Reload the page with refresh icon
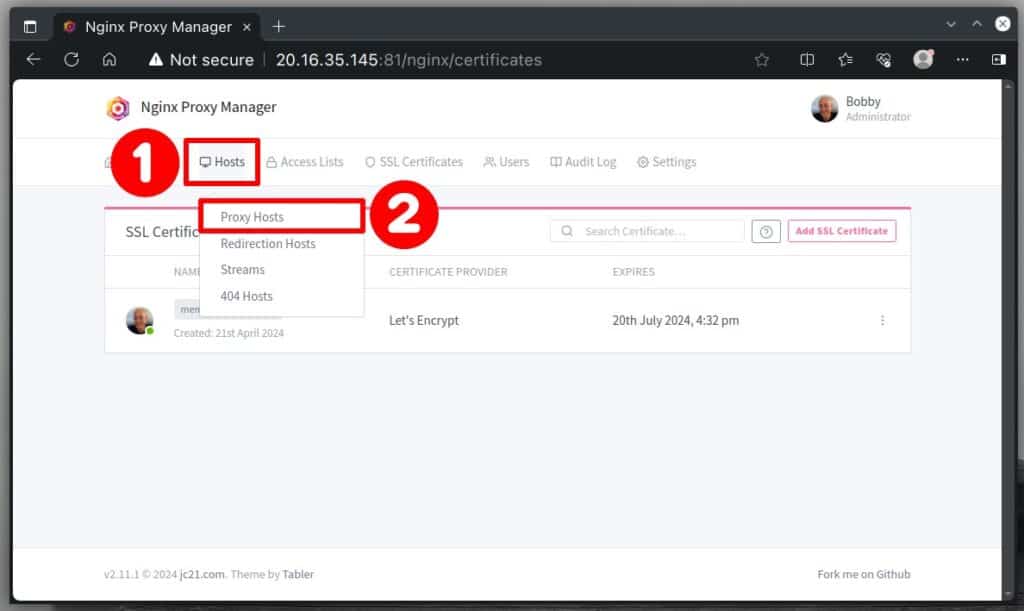Image resolution: width=1024 pixels, height=611 pixels. pos(72,59)
